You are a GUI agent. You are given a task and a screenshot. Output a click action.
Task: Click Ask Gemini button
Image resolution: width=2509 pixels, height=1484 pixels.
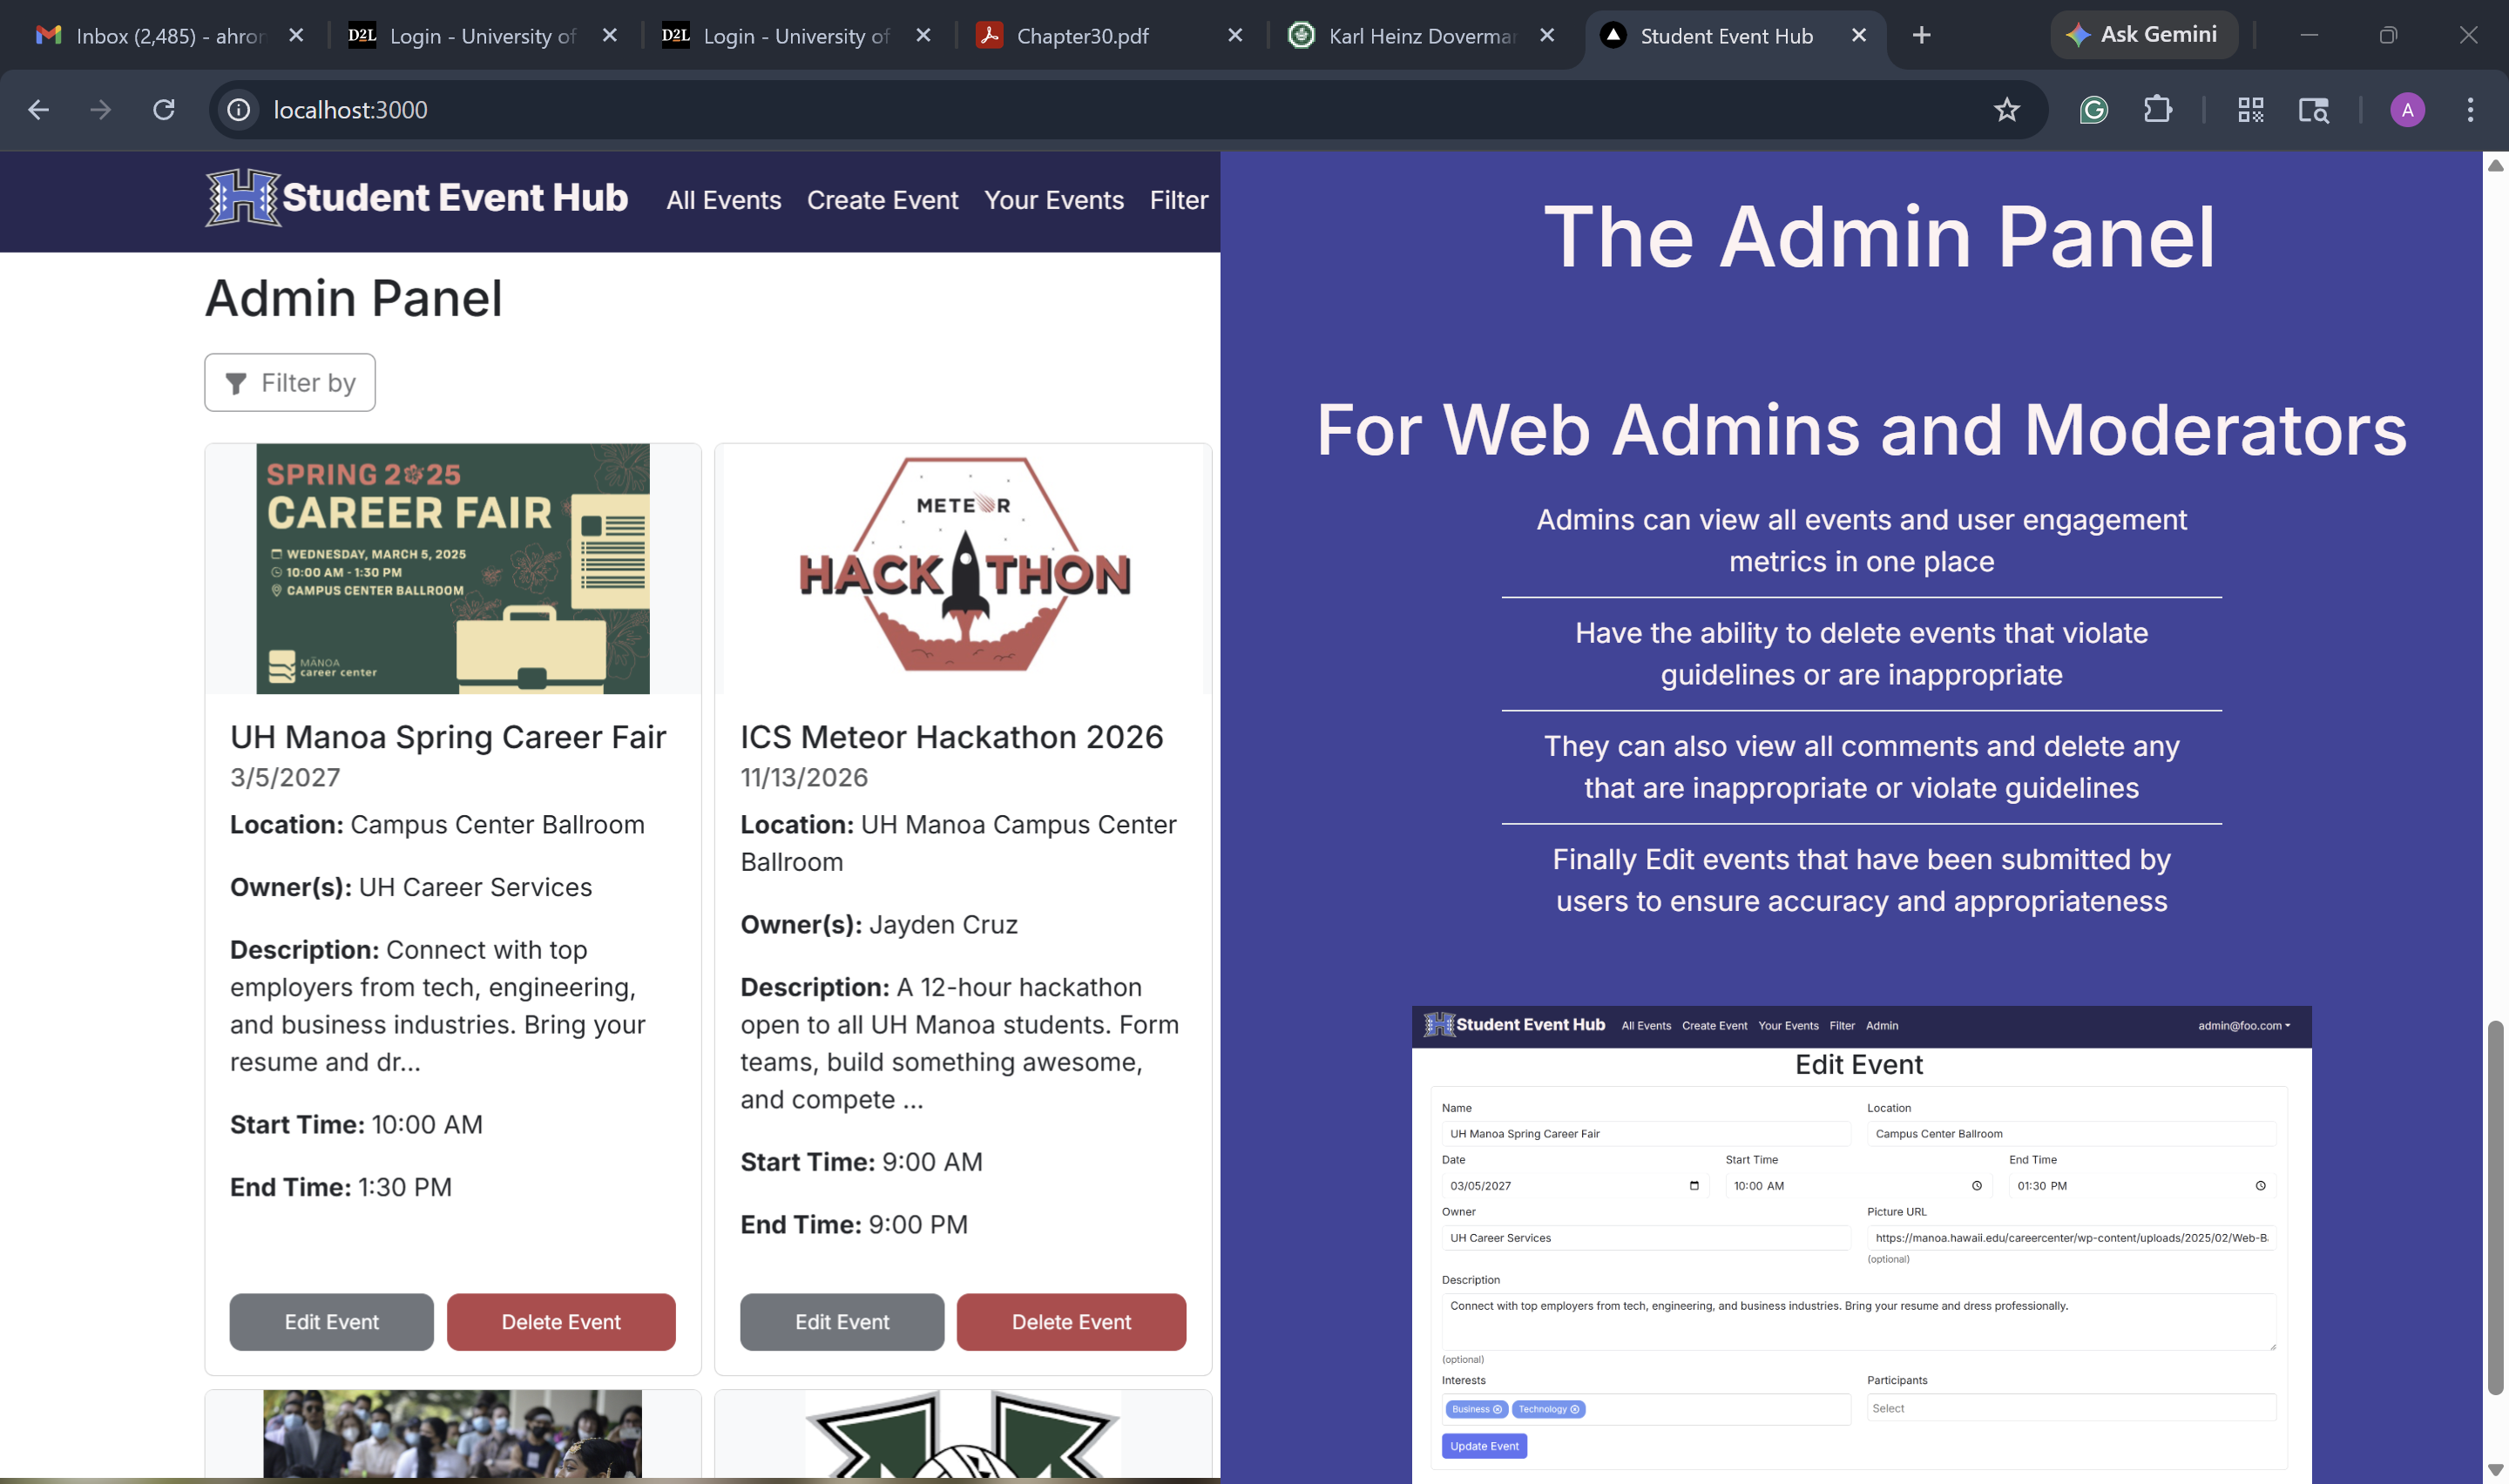pos(2144,35)
